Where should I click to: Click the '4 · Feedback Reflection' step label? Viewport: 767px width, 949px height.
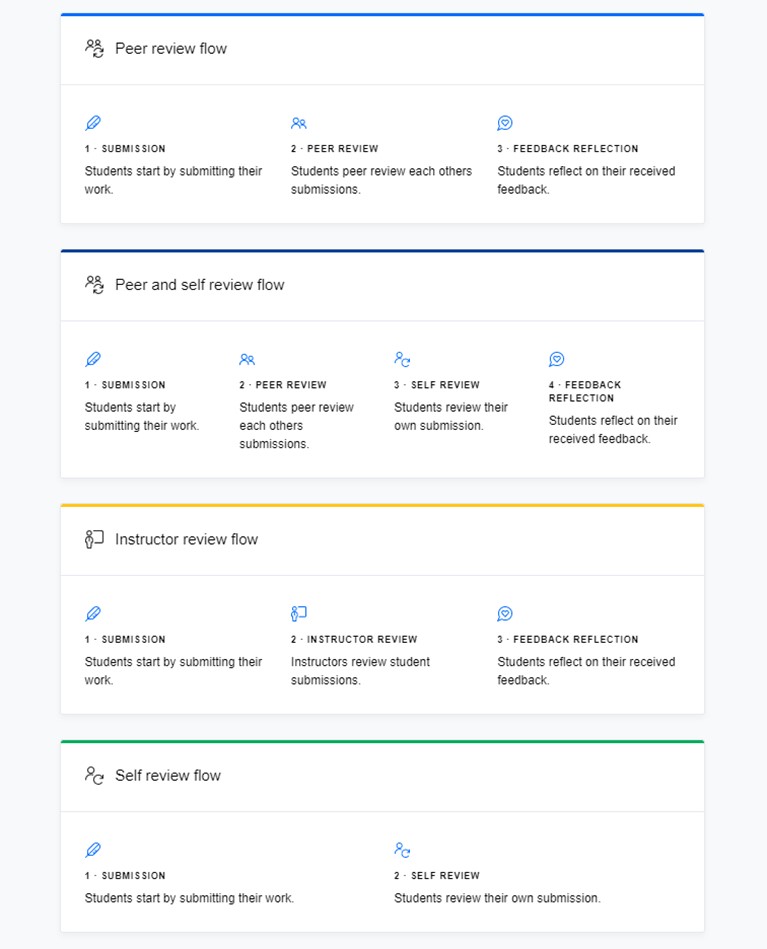pyautogui.click(x=585, y=391)
